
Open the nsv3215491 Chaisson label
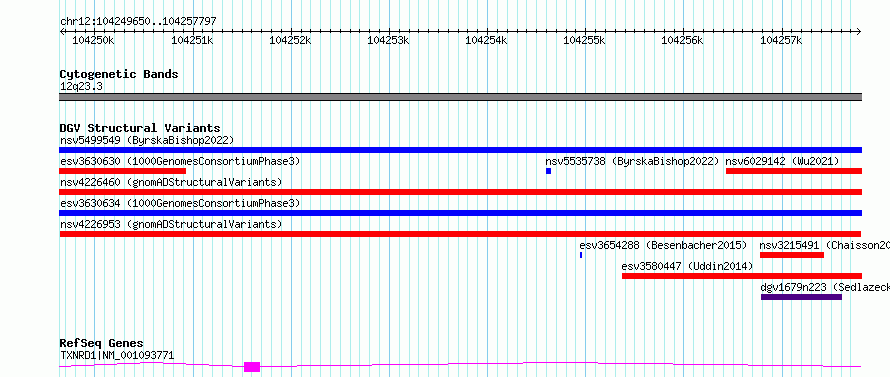(x=825, y=245)
